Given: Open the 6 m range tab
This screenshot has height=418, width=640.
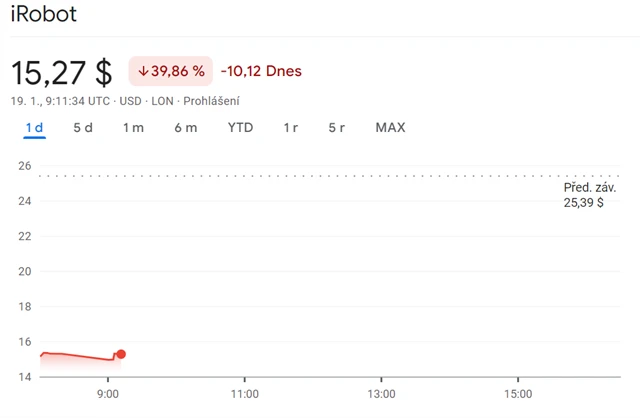Looking at the screenshot, I should pyautogui.click(x=185, y=127).
